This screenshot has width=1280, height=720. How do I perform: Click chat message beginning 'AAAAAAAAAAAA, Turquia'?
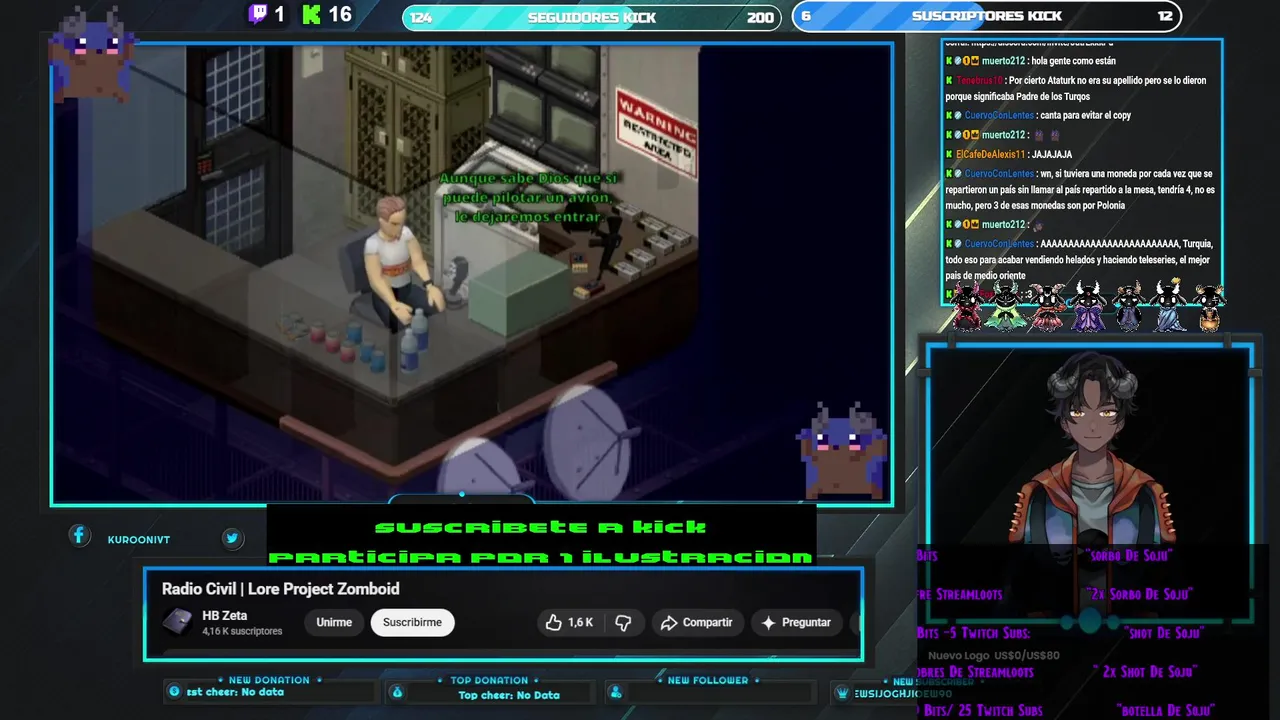1080,260
